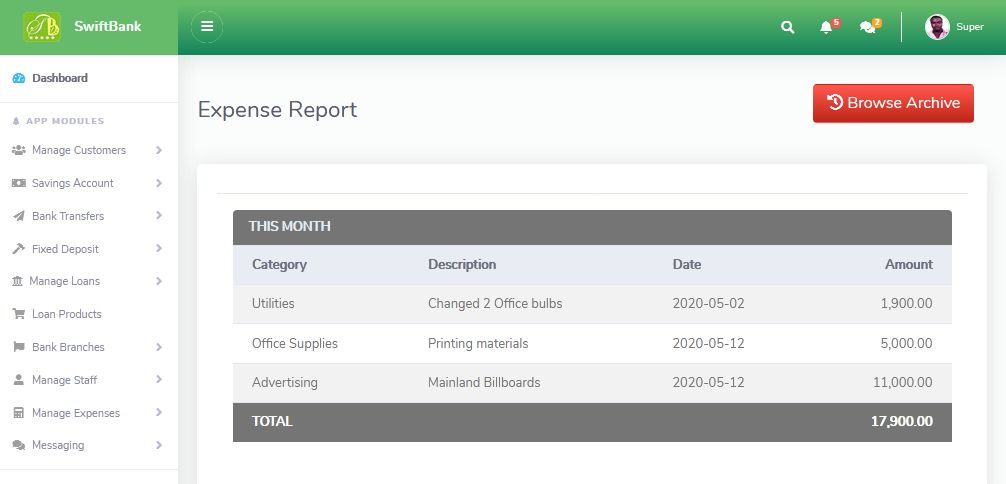Click the Super user avatar
The height and width of the screenshot is (484, 1006).
(x=937, y=27)
